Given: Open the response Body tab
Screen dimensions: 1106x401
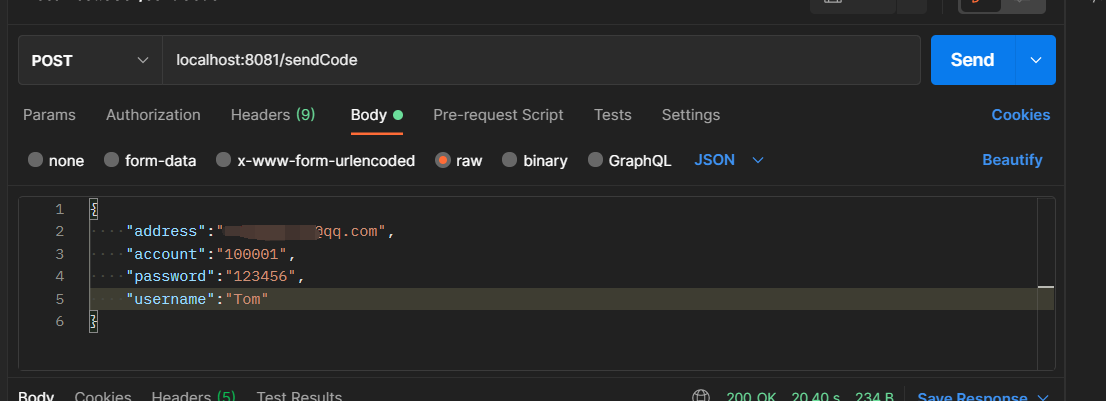Looking at the screenshot, I should coord(36,397).
